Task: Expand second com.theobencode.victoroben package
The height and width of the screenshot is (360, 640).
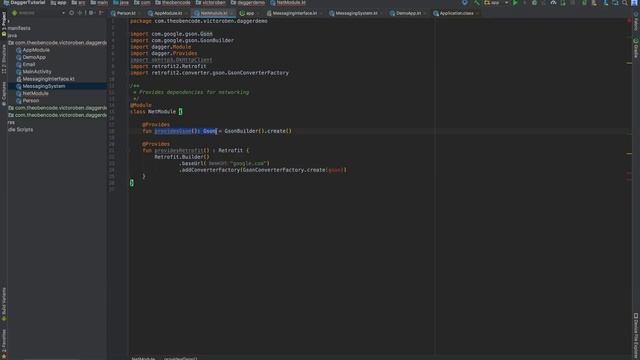Action: [57, 108]
